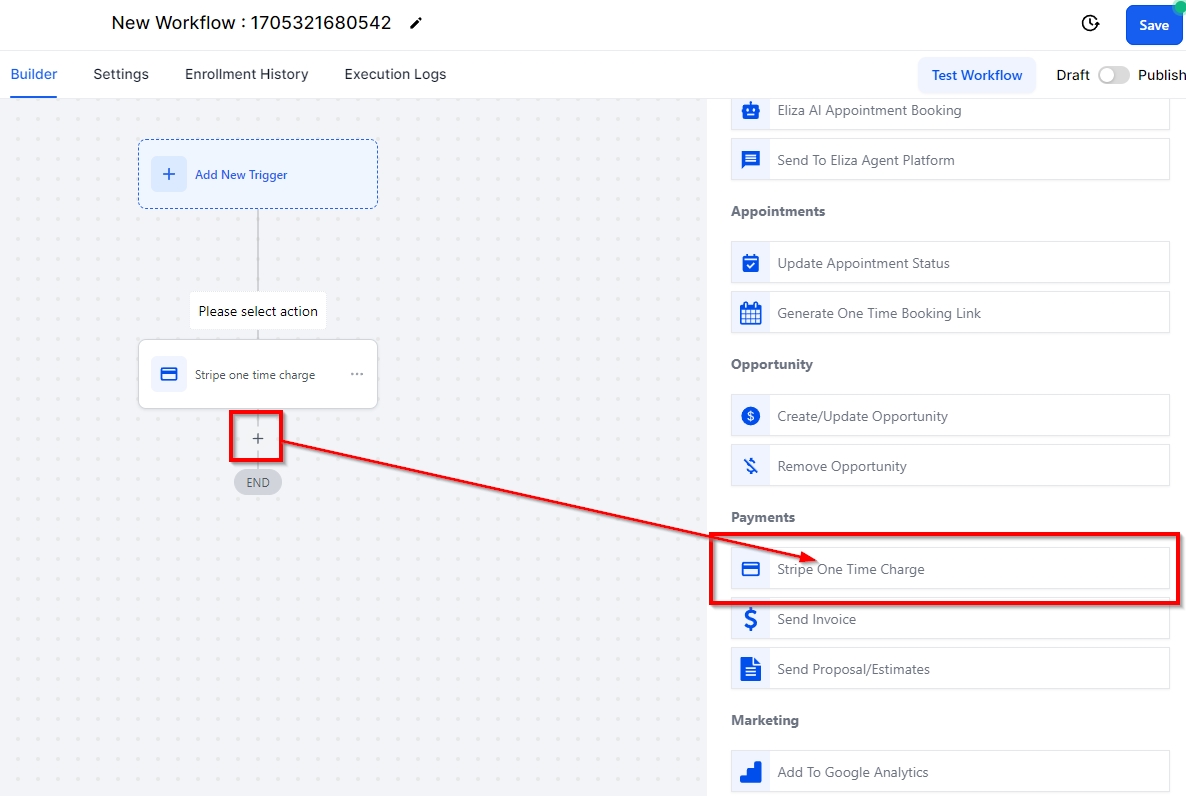Toggle the Draft/Publish switch
The image size is (1186, 796).
(1113, 75)
